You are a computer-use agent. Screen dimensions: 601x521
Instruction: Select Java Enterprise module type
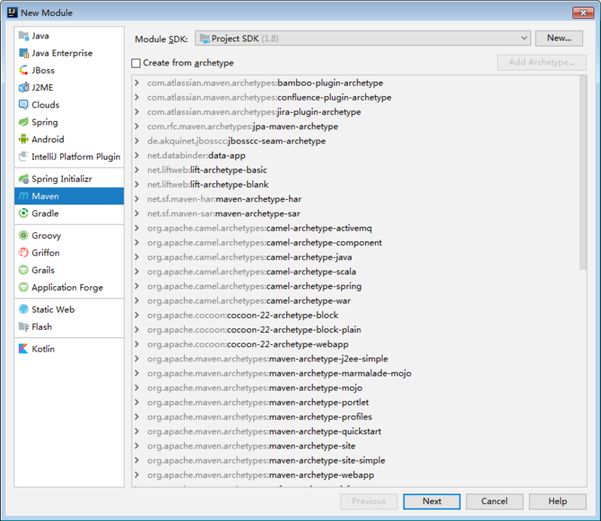click(x=69, y=53)
